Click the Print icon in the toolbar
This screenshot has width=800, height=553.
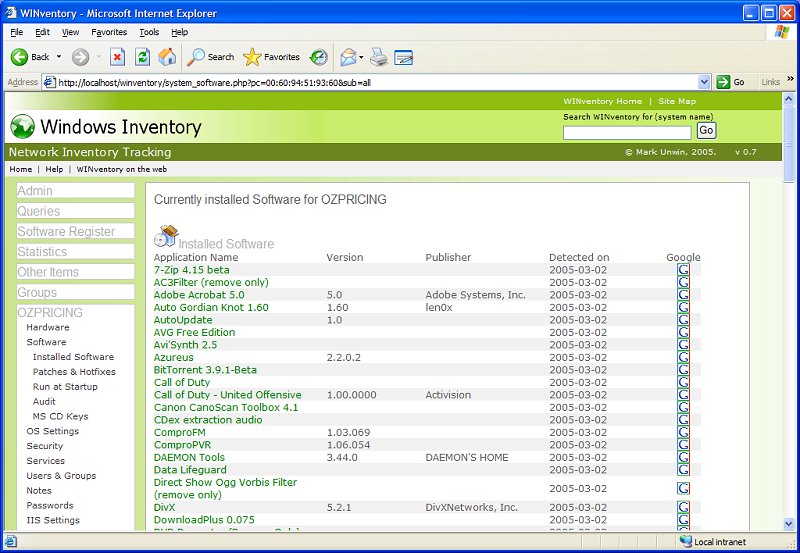[379, 57]
